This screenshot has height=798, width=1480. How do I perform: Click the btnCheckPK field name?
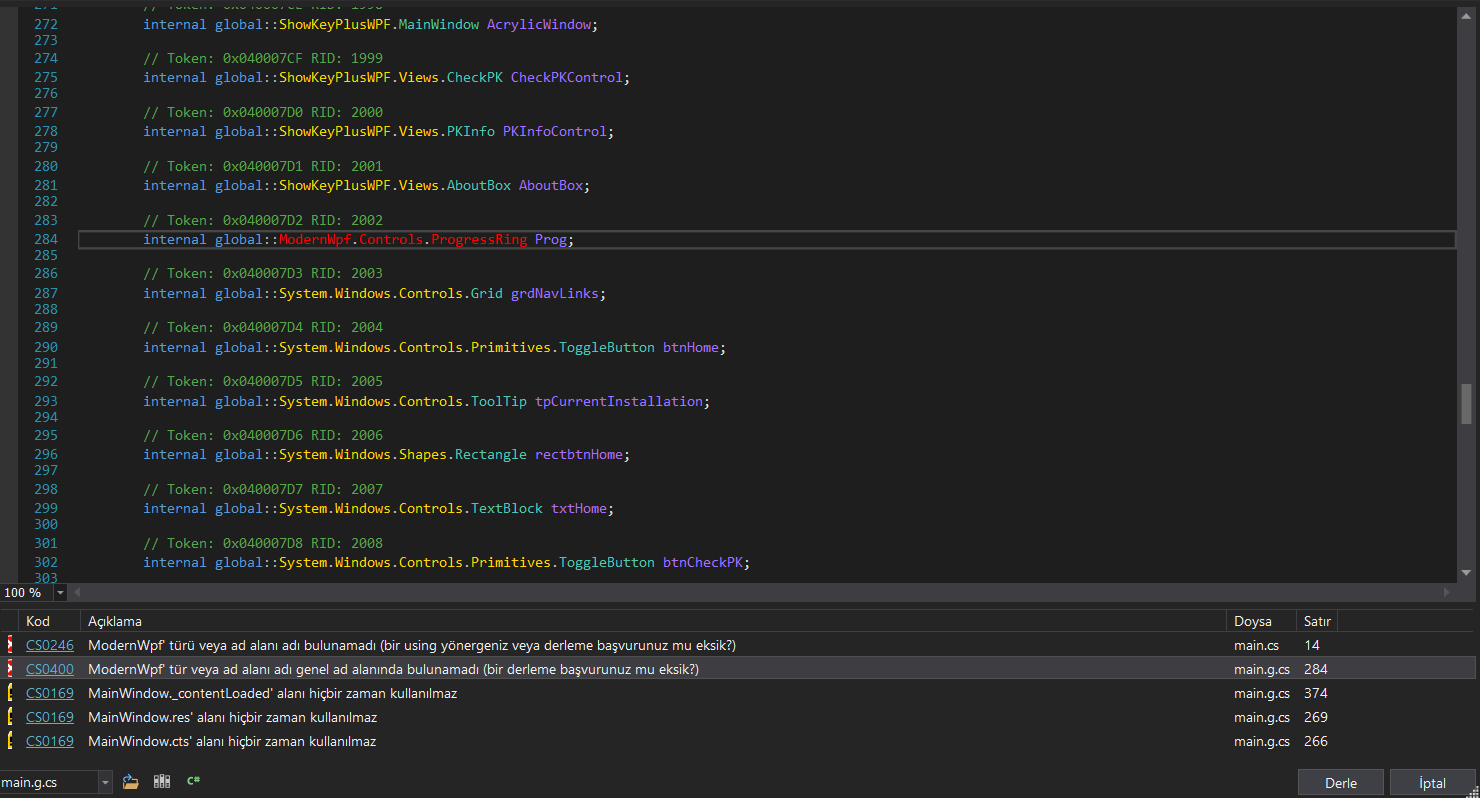703,562
